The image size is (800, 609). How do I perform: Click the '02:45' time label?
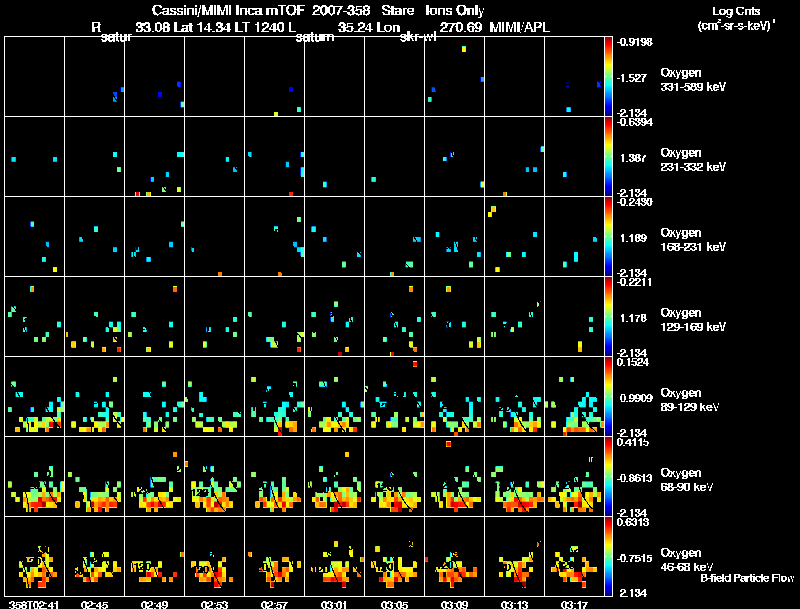(94, 605)
